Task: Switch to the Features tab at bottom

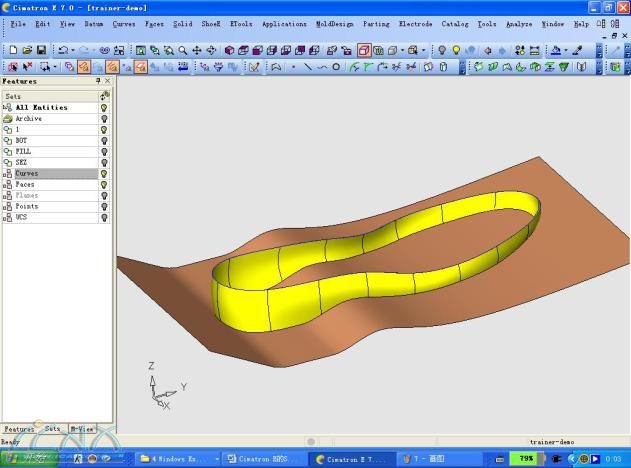Action: (x=19, y=427)
